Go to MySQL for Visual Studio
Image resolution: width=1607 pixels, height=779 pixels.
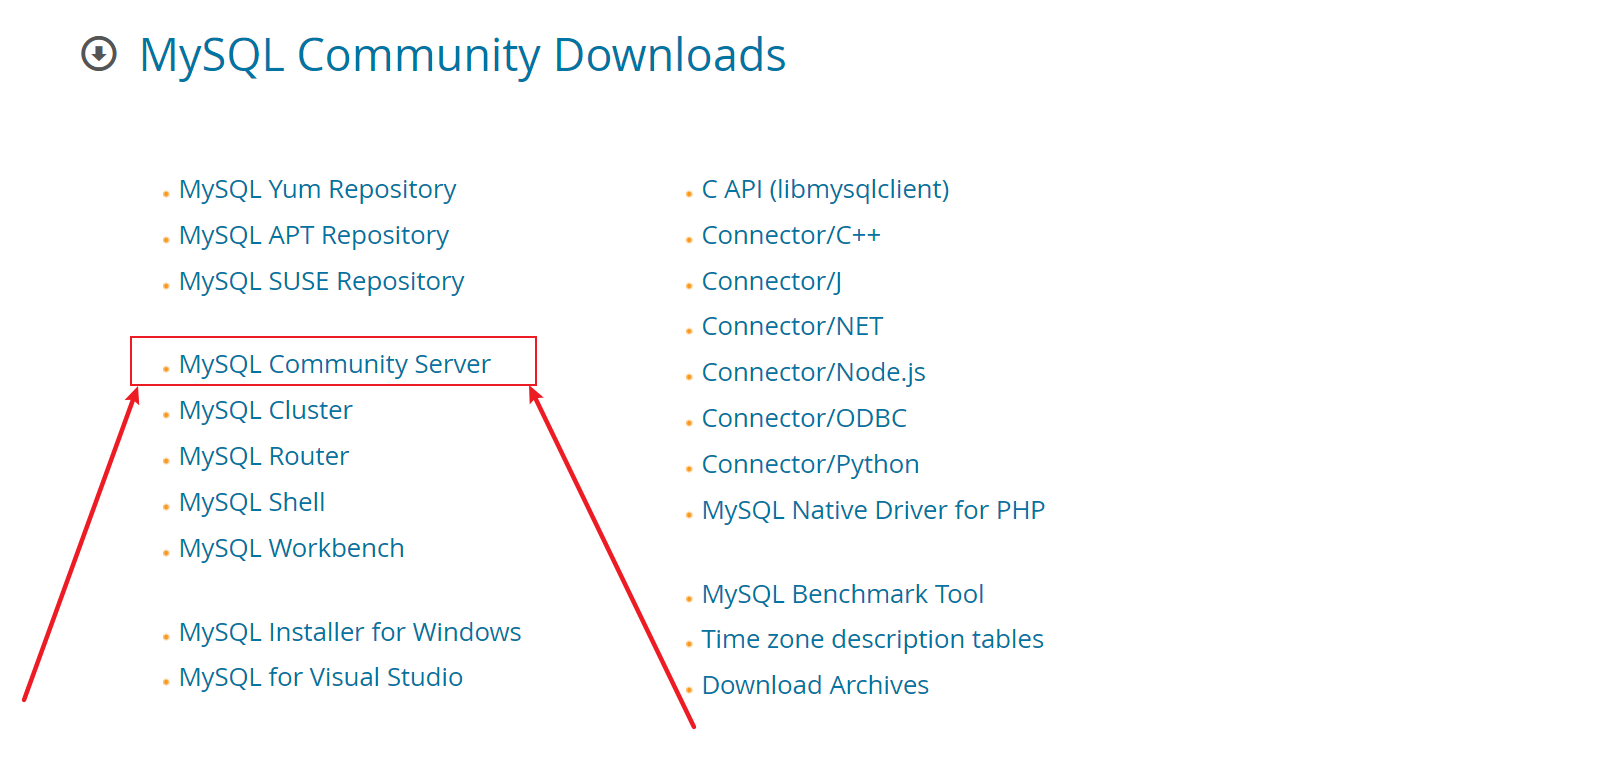click(x=320, y=677)
